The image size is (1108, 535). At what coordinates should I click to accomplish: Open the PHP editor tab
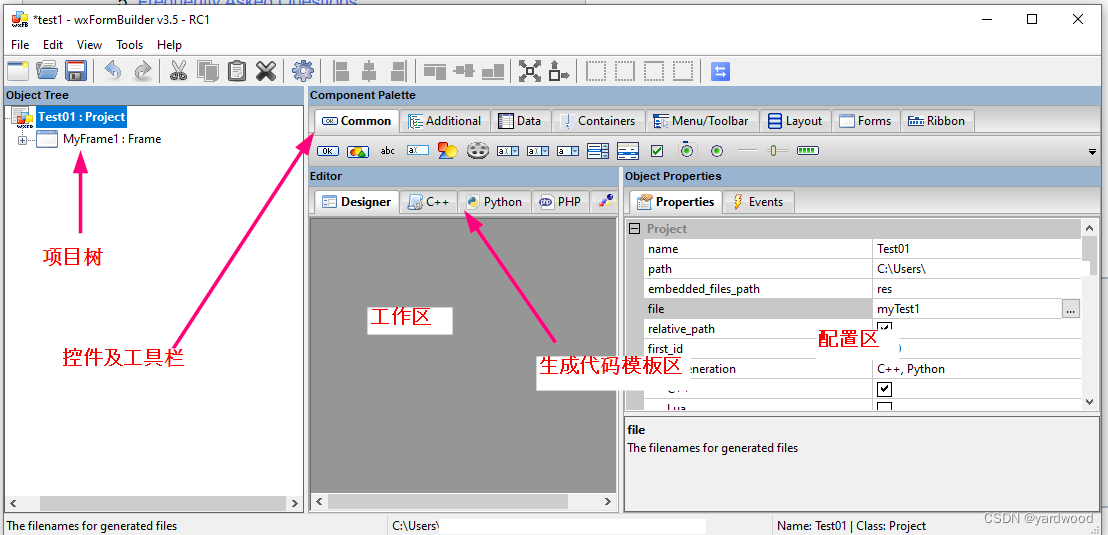pos(560,201)
